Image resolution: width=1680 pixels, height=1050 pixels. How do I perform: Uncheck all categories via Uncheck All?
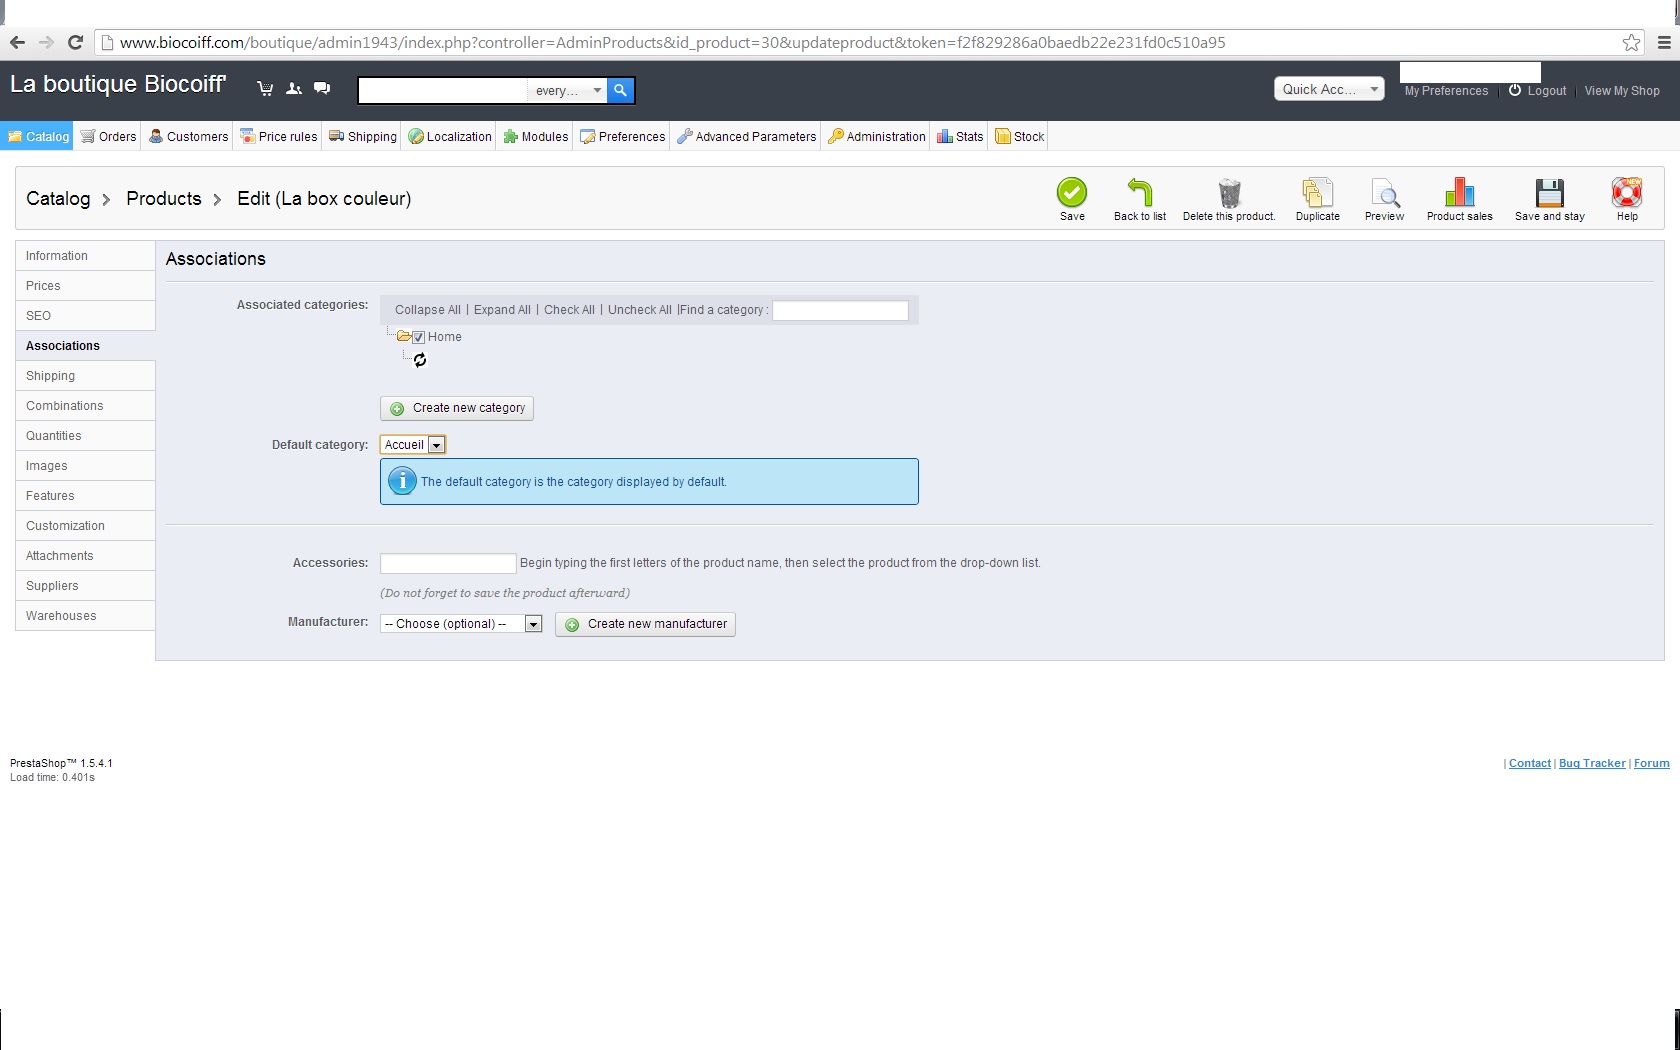click(x=639, y=310)
